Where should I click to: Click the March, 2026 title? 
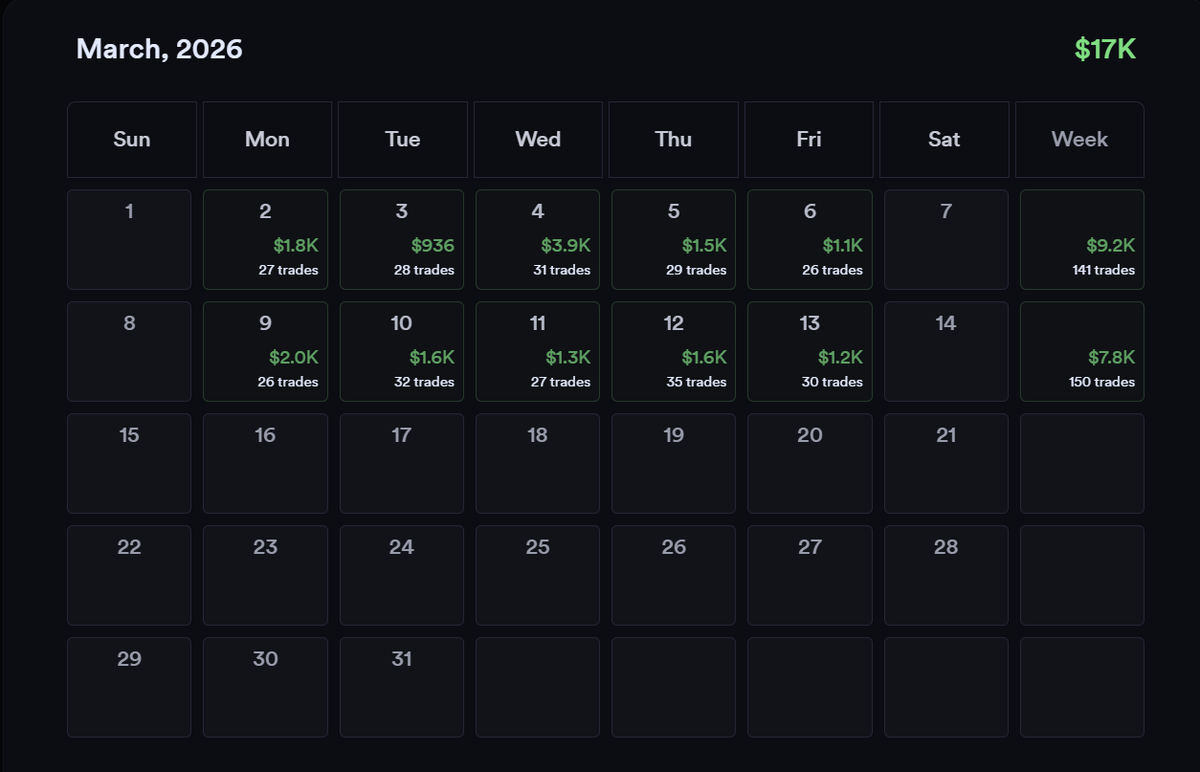coord(159,49)
